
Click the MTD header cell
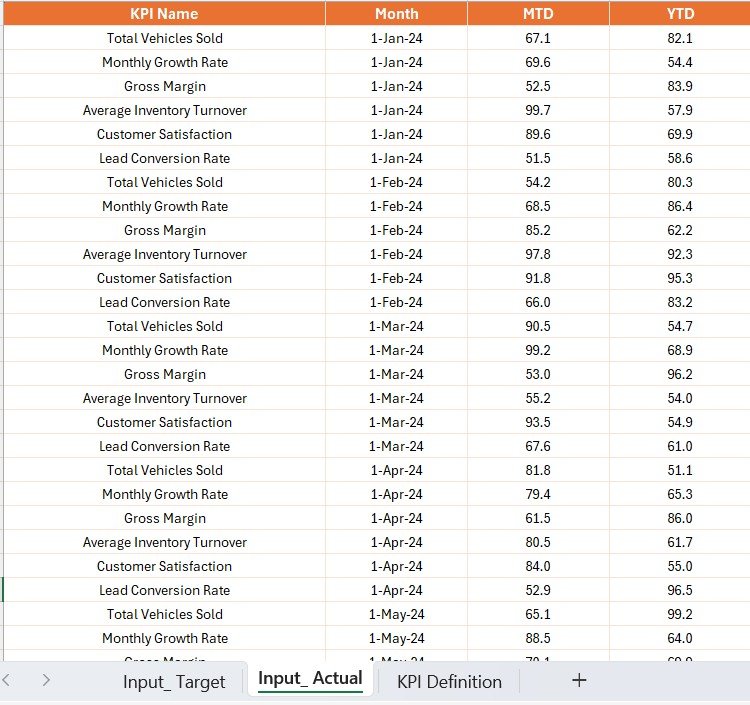[x=538, y=14]
